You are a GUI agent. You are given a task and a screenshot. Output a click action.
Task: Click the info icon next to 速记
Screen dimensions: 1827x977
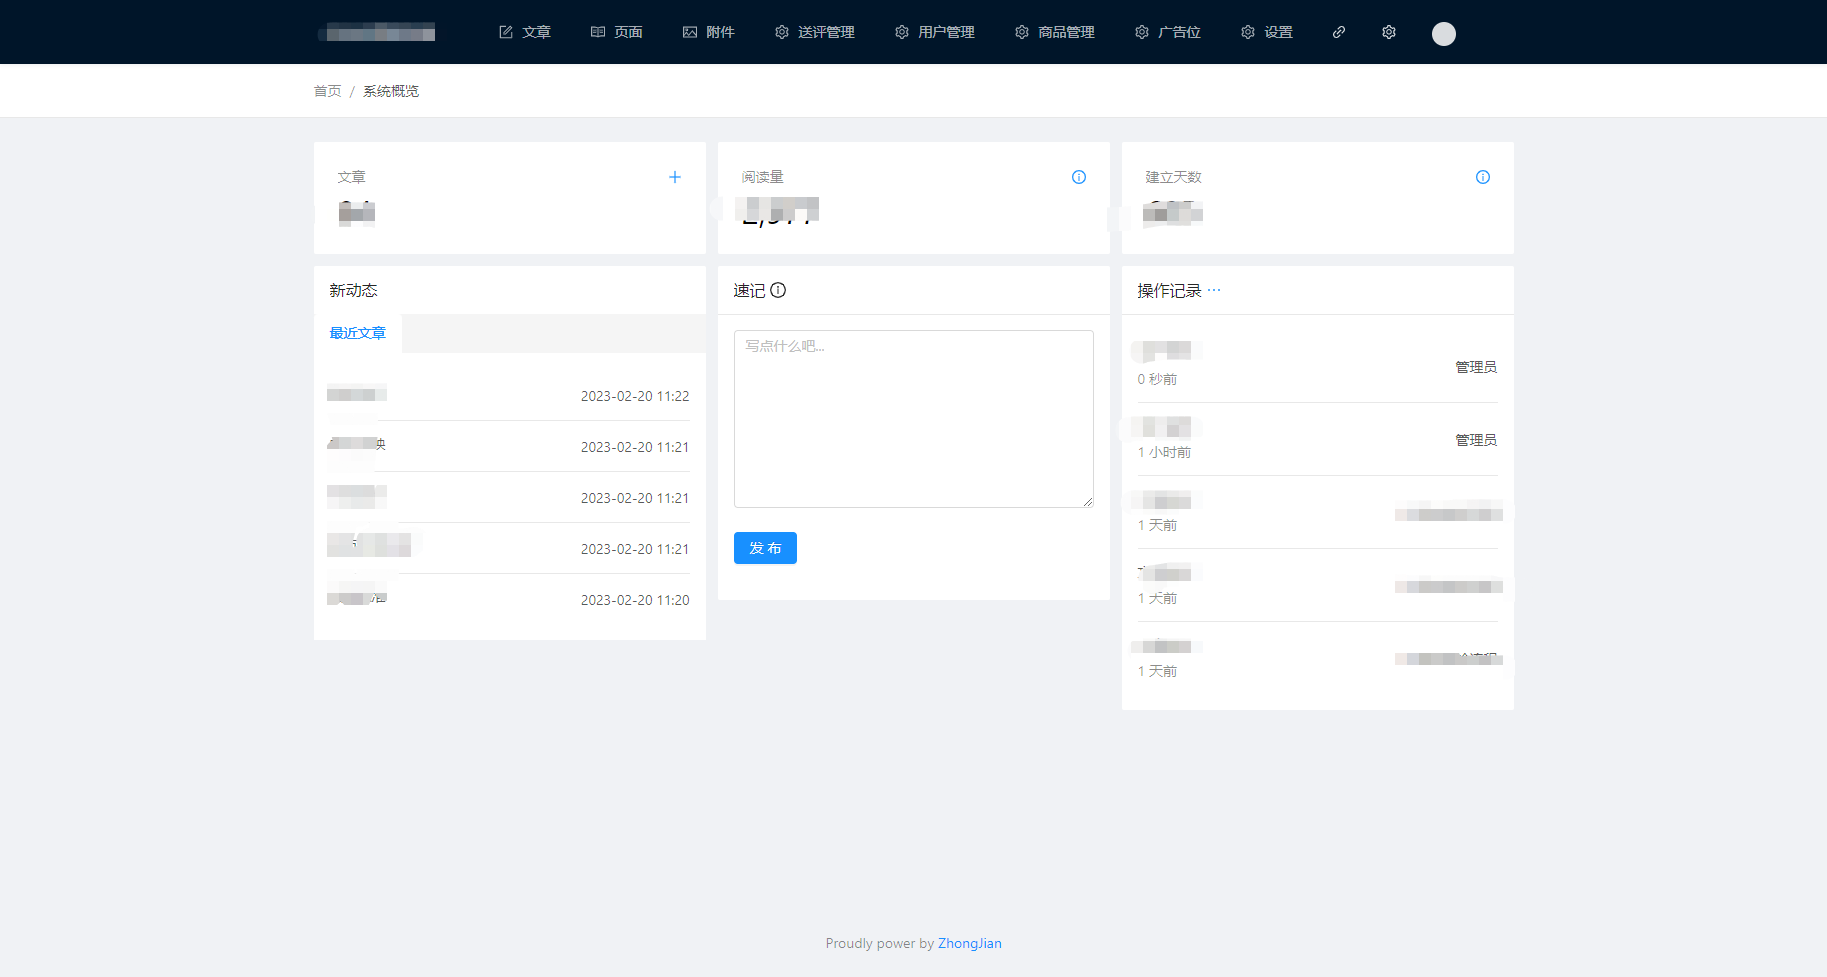[x=778, y=290]
